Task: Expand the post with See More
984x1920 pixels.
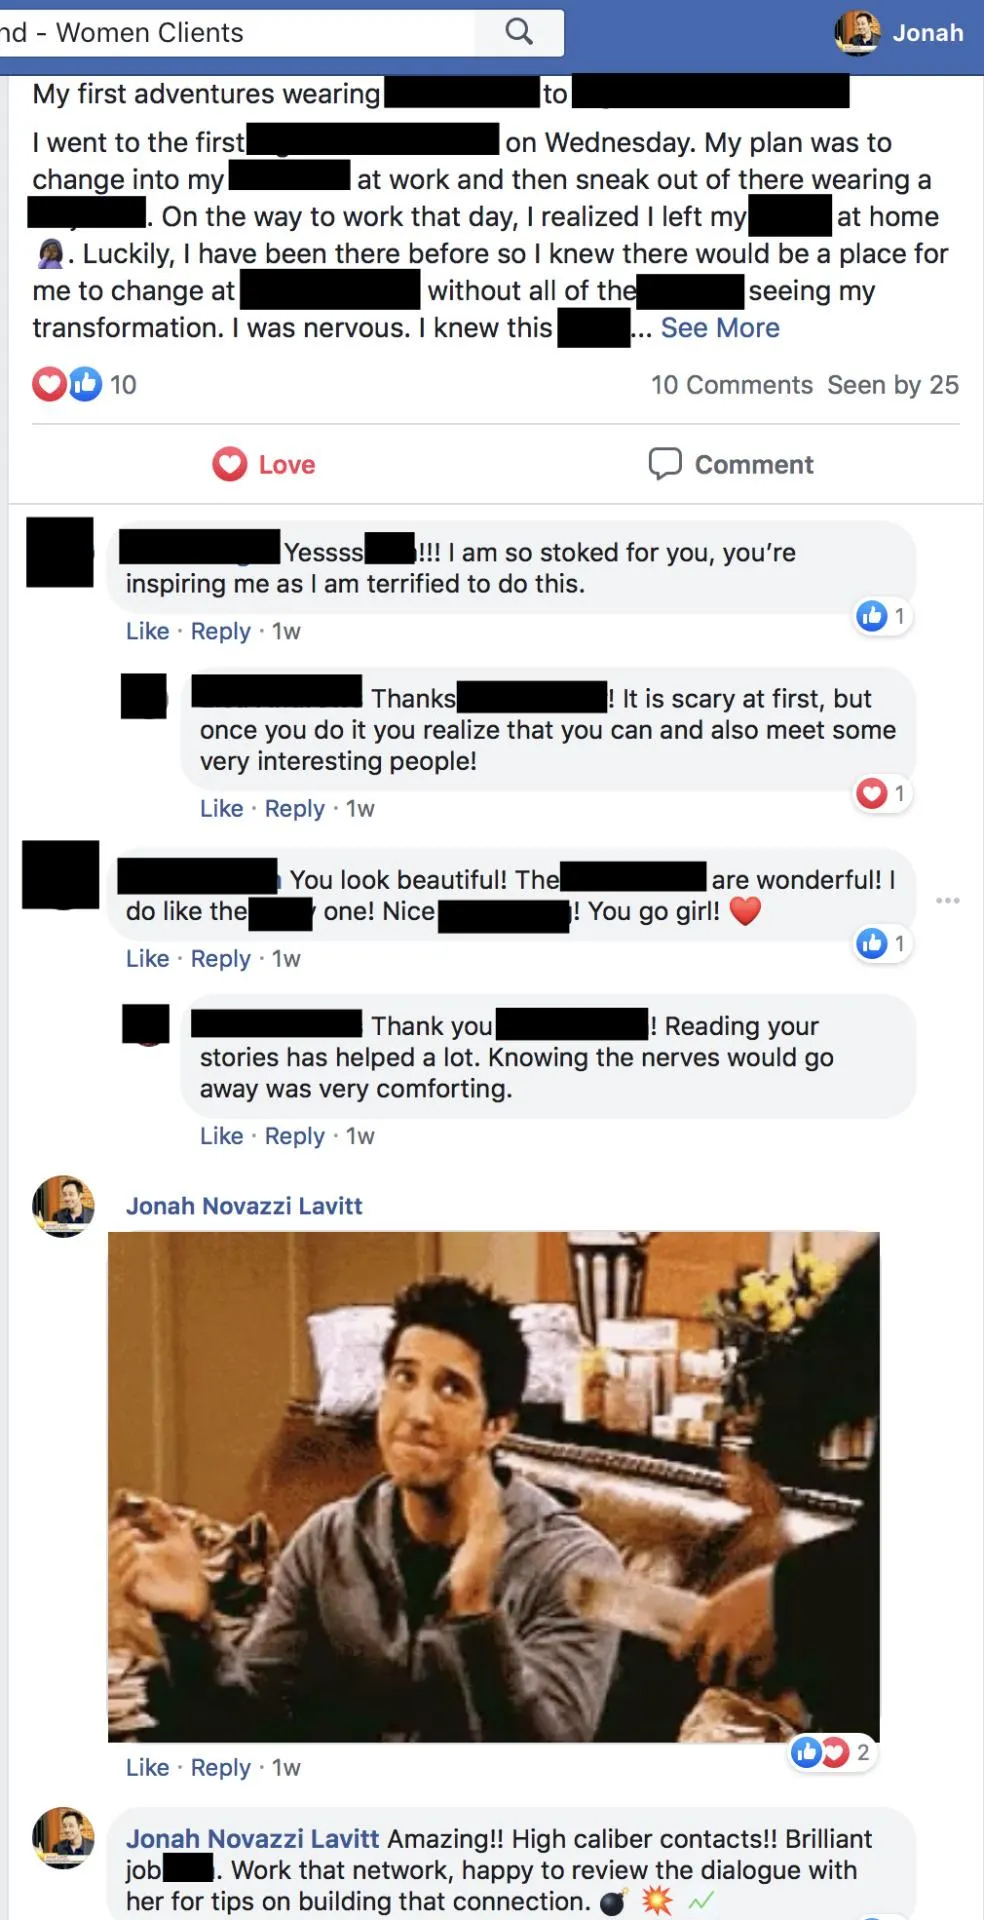Action: [720, 328]
